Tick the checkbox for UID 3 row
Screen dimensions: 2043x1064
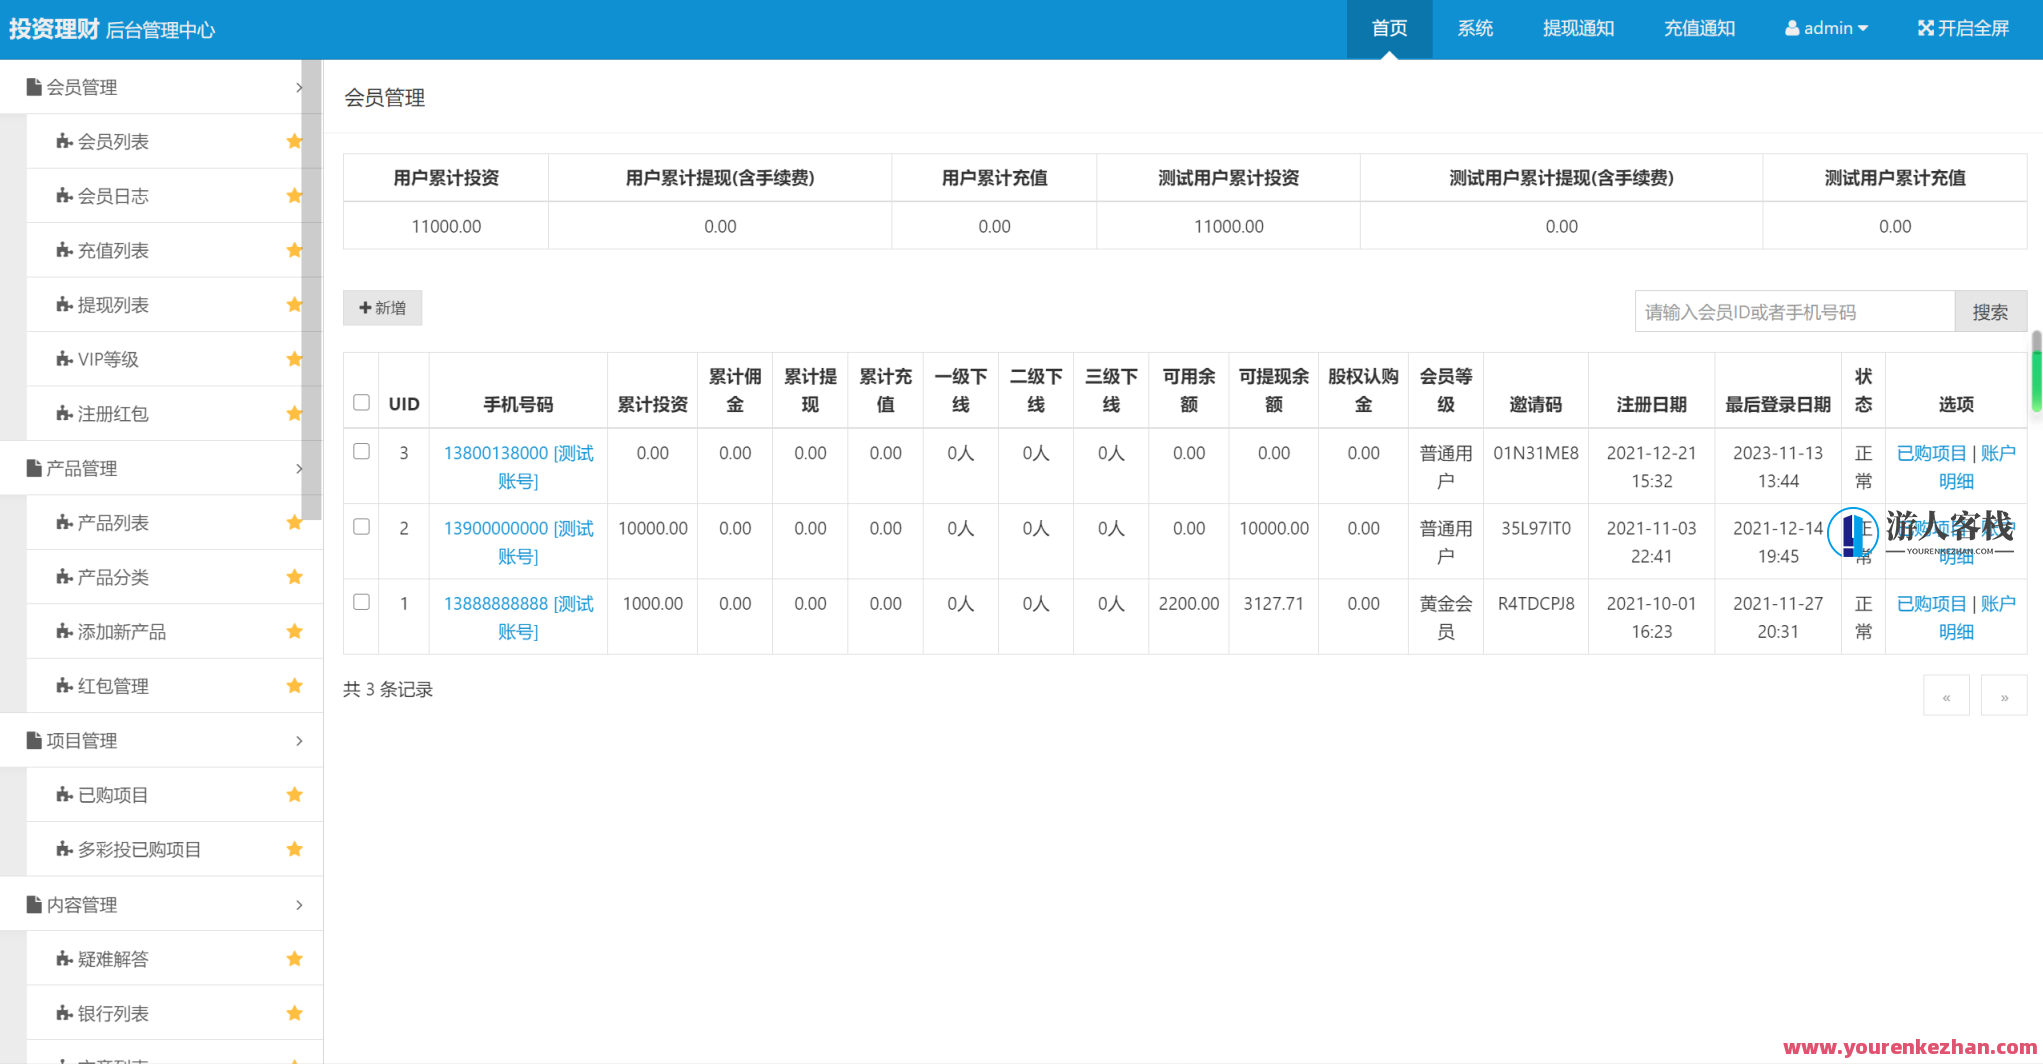(362, 452)
